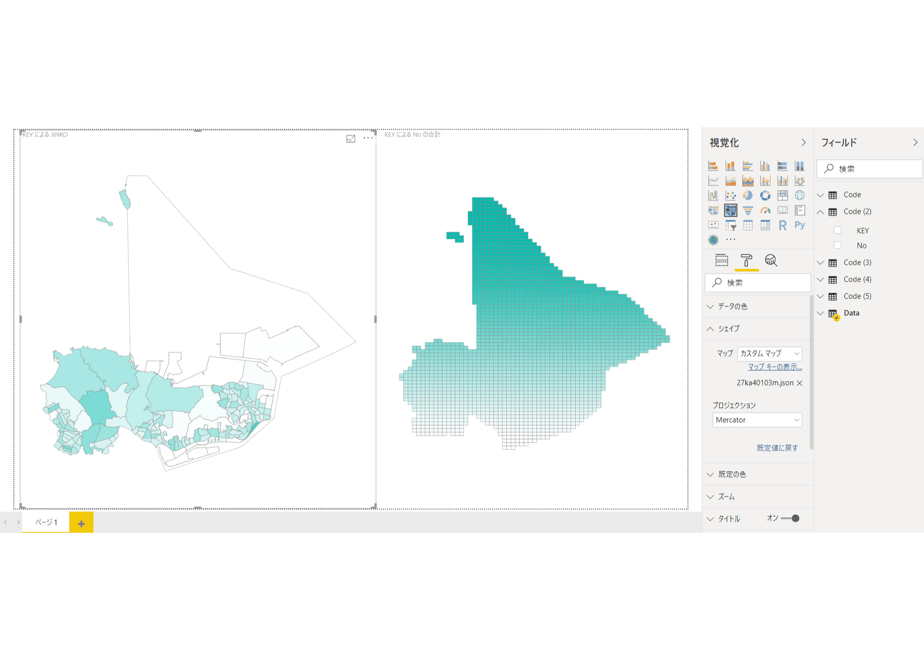Click the フィールド search box

(870, 169)
